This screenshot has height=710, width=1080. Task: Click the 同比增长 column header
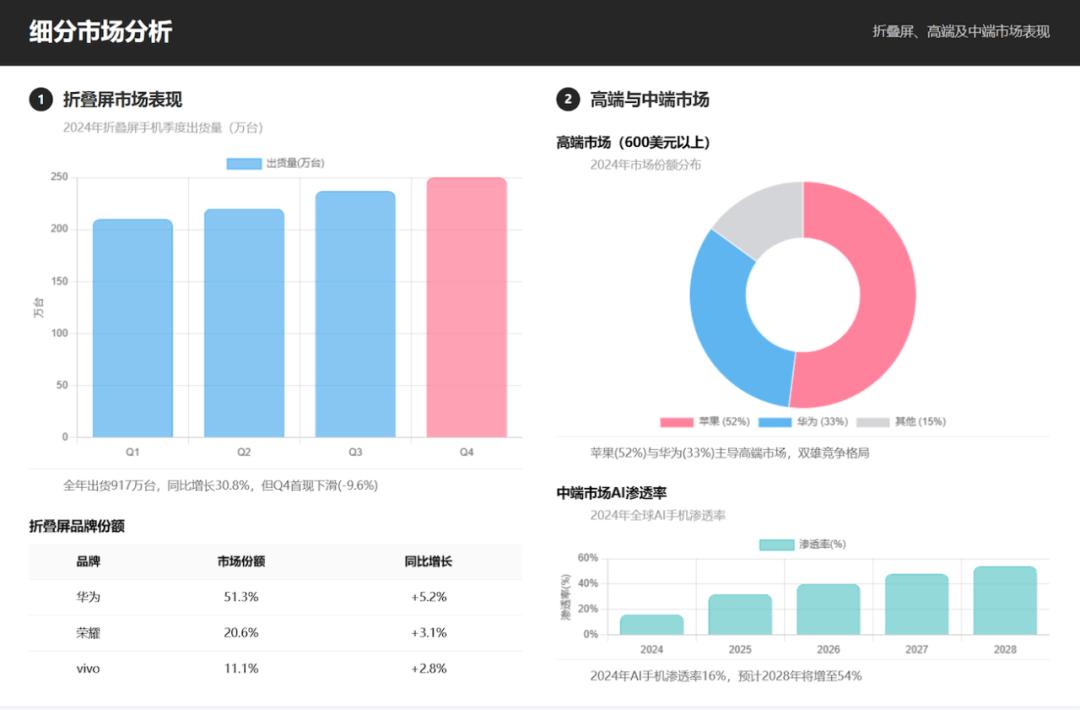pos(428,562)
